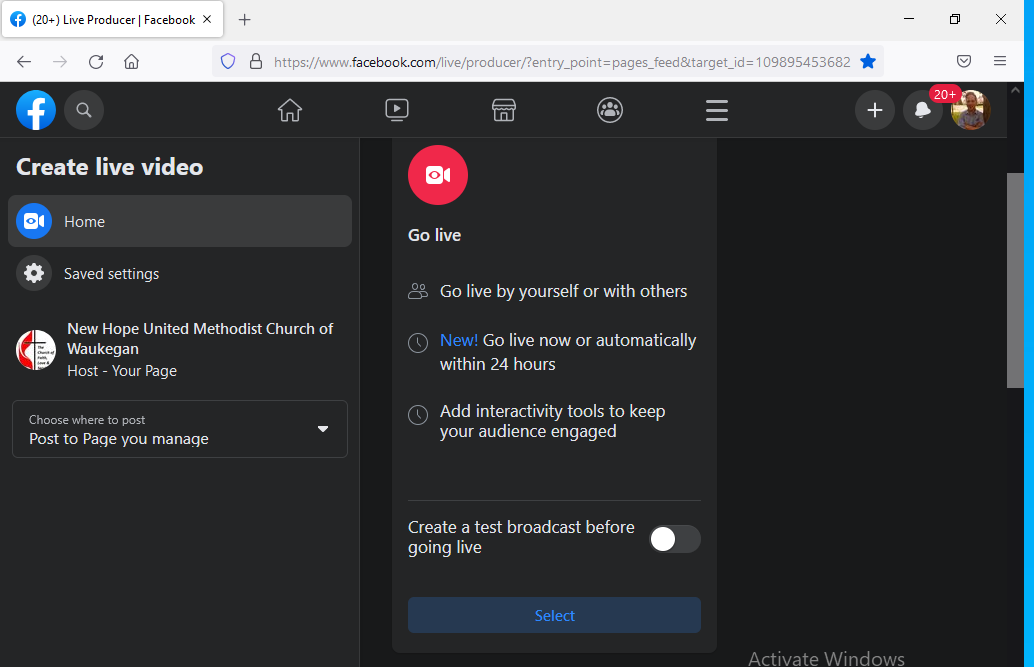The width and height of the screenshot is (1034, 667).
Task: Click the tracking protection shield icon
Action: click(x=228, y=61)
